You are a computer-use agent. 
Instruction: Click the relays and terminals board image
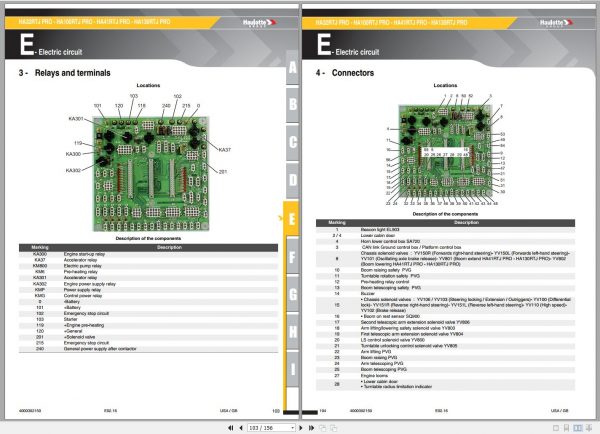pyautogui.click(x=151, y=174)
